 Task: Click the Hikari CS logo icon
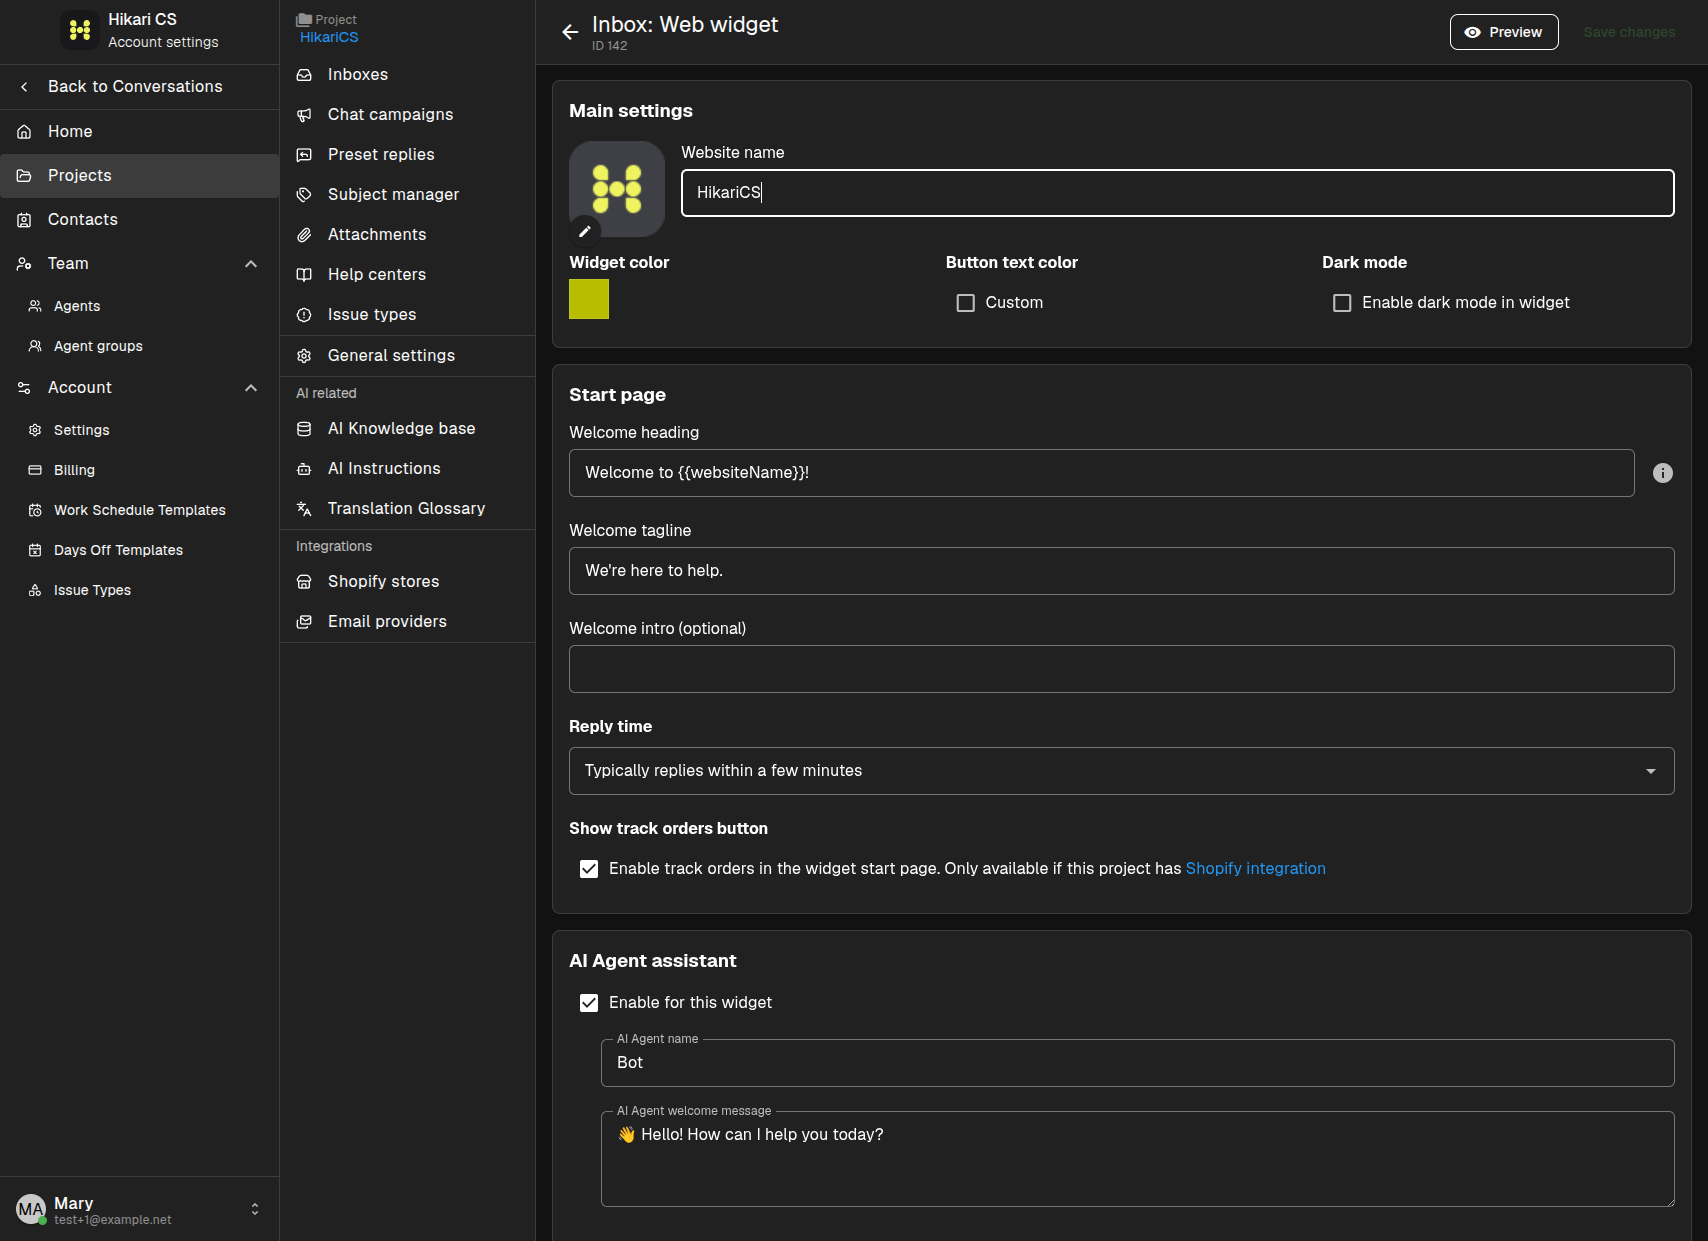pyautogui.click(x=80, y=30)
